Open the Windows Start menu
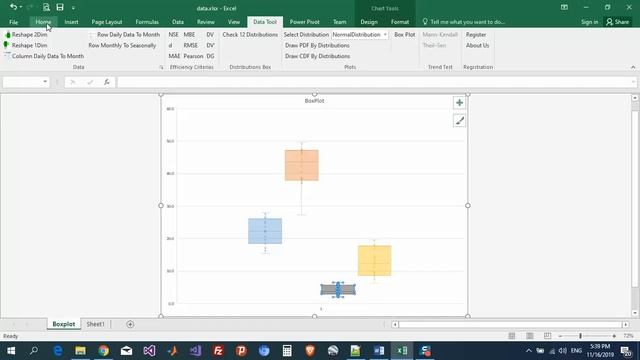This screenshot has width=640, height=360. pyautogui.click(x=11, y=351)
